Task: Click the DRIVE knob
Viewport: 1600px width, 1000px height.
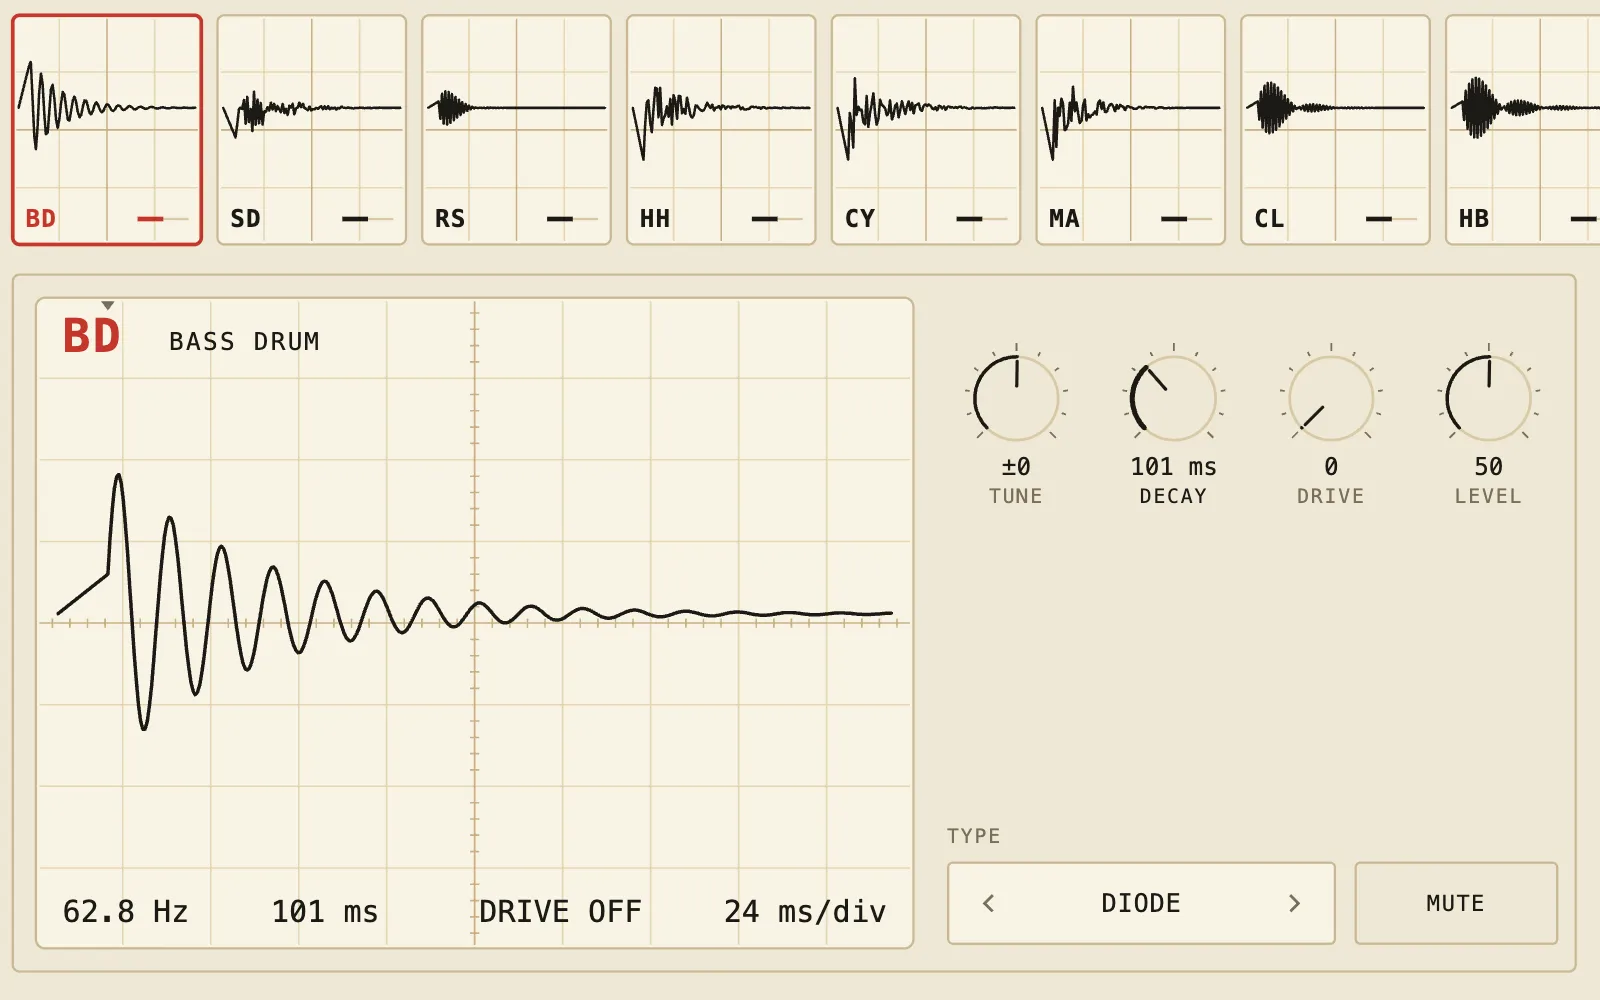Action: point(1331,399)
